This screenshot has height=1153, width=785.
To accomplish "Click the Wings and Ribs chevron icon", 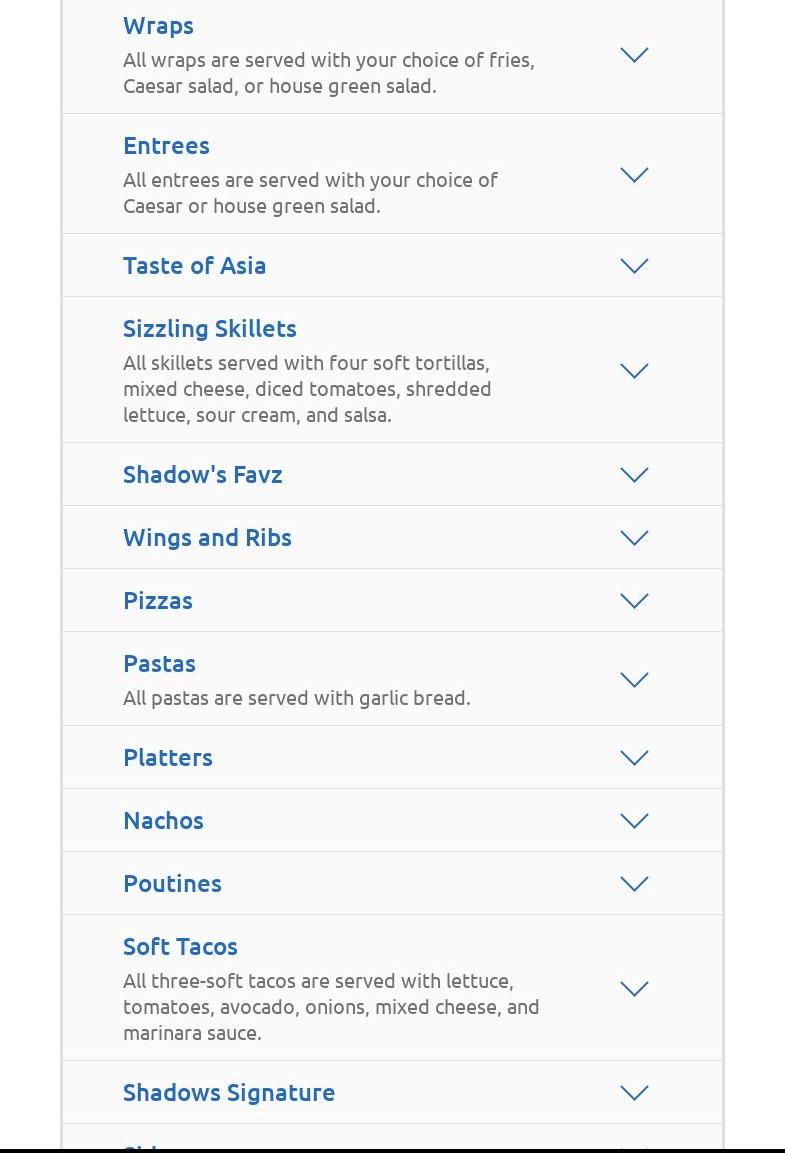I will (x=634, y=538).
